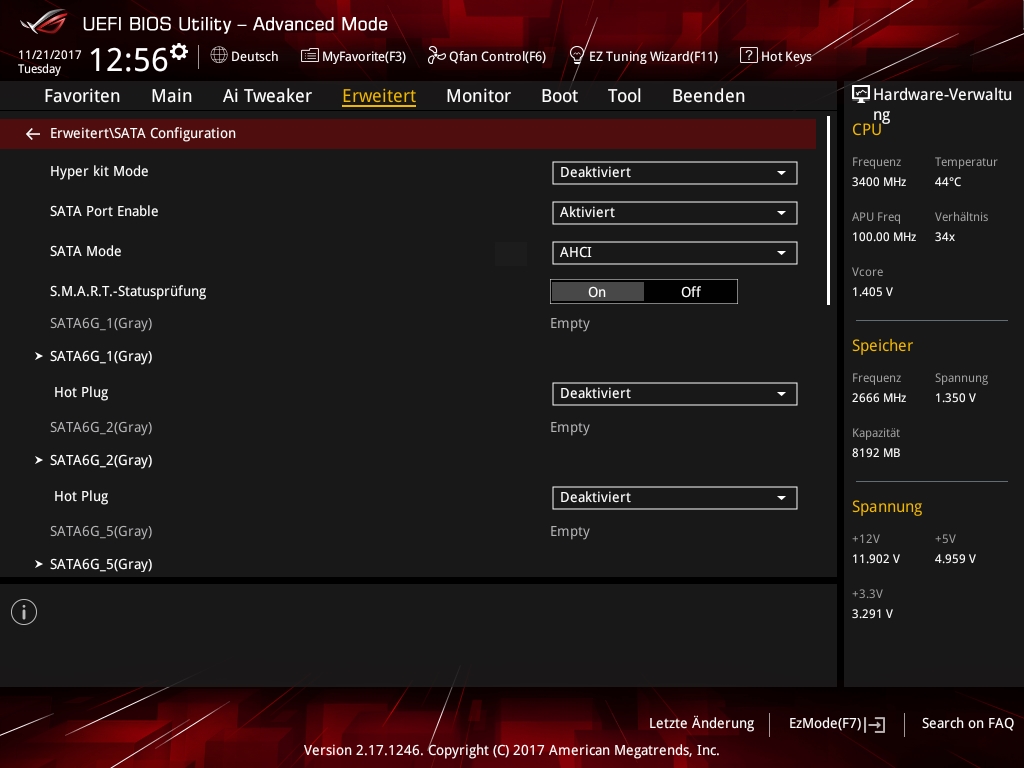Click the info icon in help area
The image size is (1024, 768).
(x=24, y=612)
